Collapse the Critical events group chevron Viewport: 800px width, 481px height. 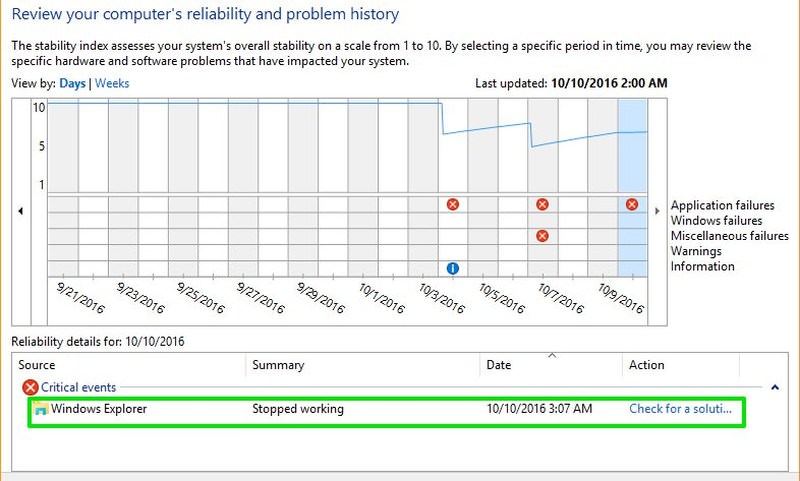coord(775,387)
